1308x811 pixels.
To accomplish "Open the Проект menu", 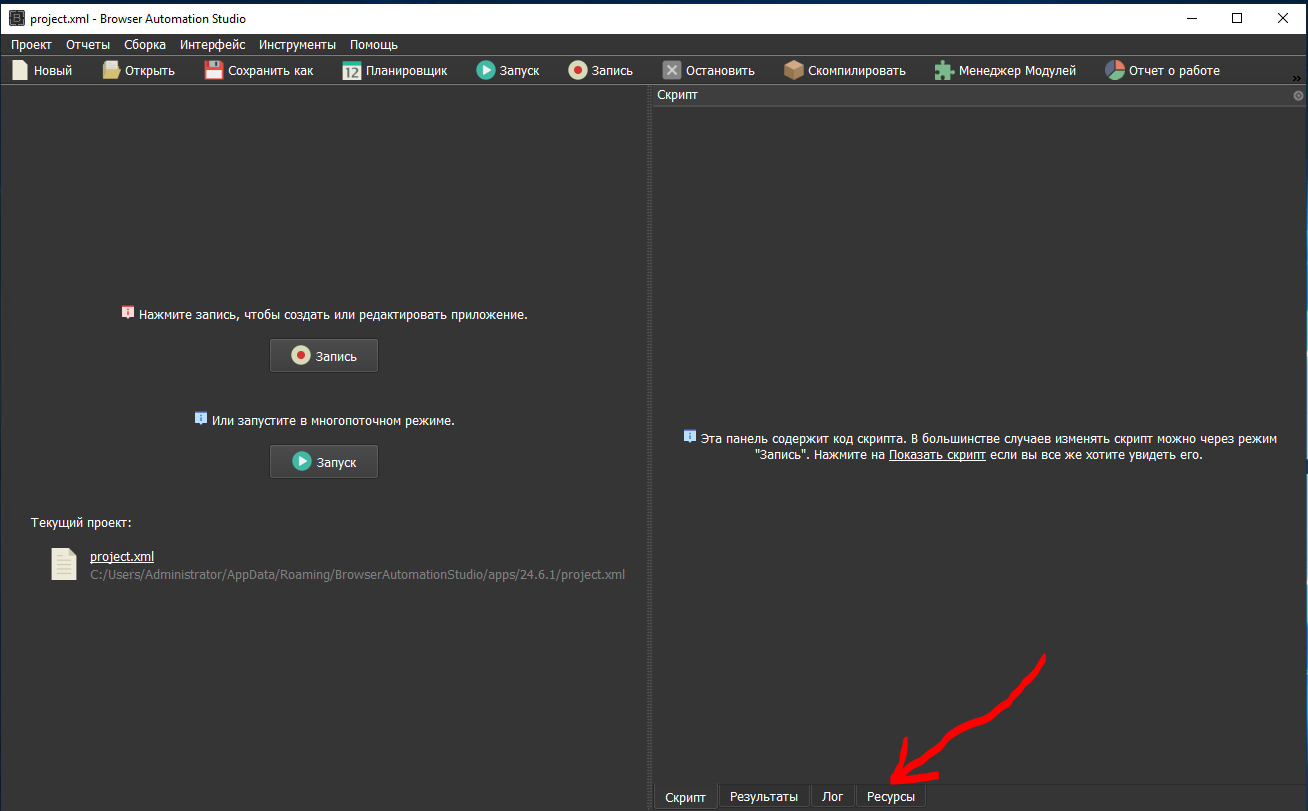I will (x=32, y=44).
